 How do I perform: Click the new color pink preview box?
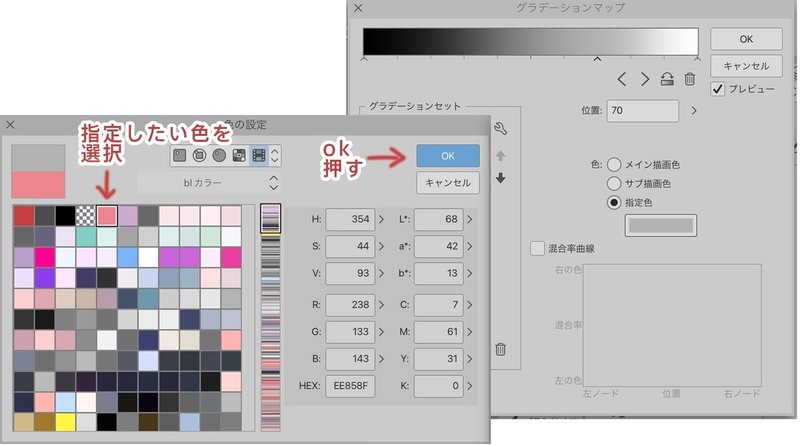tap(38, 184)
